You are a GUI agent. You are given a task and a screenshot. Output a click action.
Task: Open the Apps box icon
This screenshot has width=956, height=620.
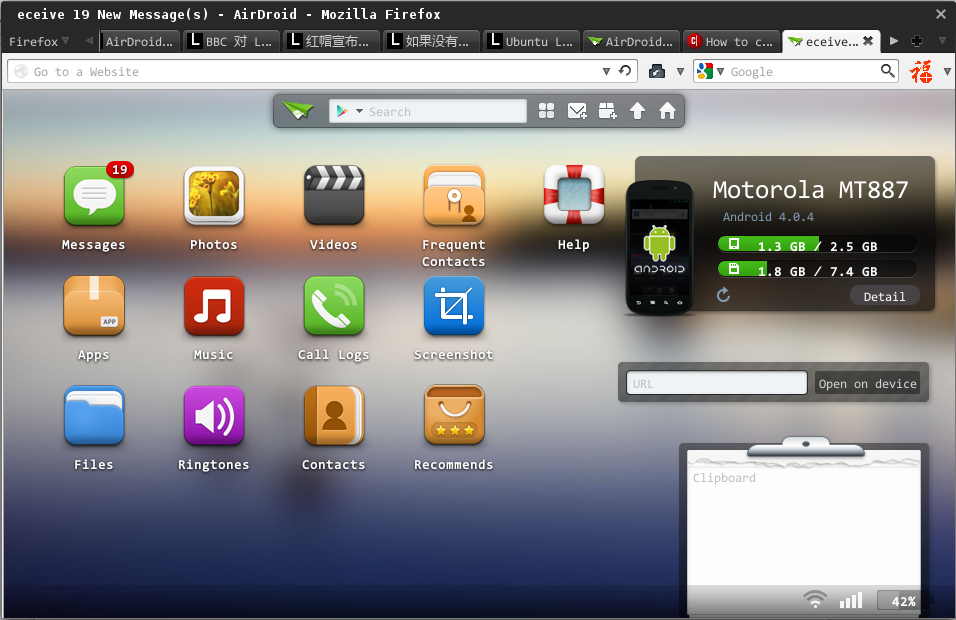(x=94, y=305)
